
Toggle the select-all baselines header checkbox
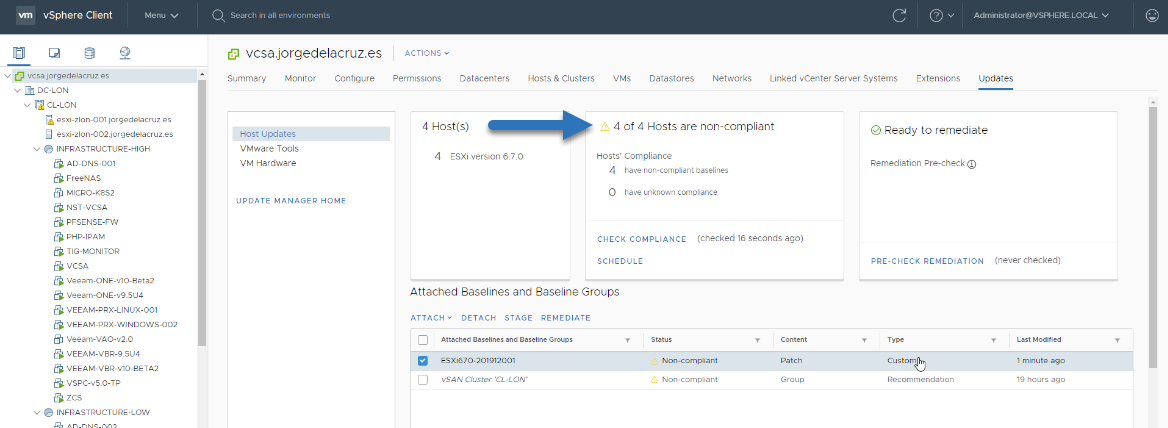click(423, 340)
